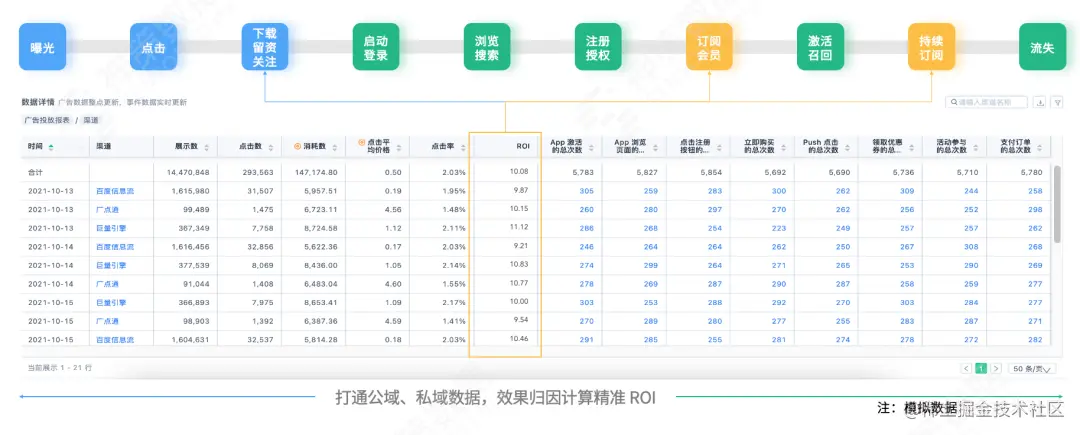Click blue value 308 under 活动参与
This screenshot has height=435, width=1080.
(x=971, y=246)
